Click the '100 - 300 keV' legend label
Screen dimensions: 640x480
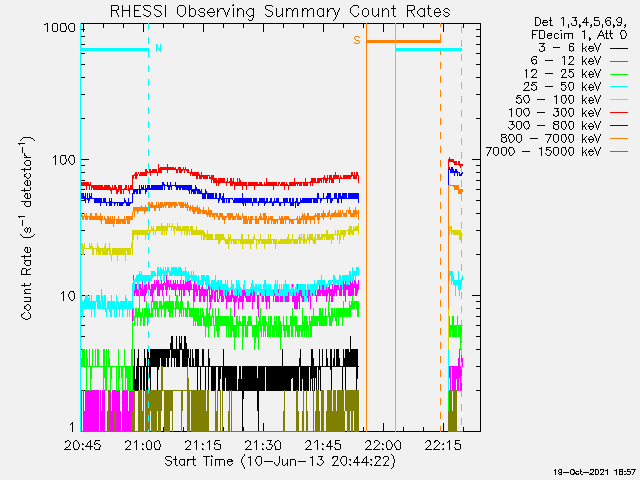click(554, 113)
